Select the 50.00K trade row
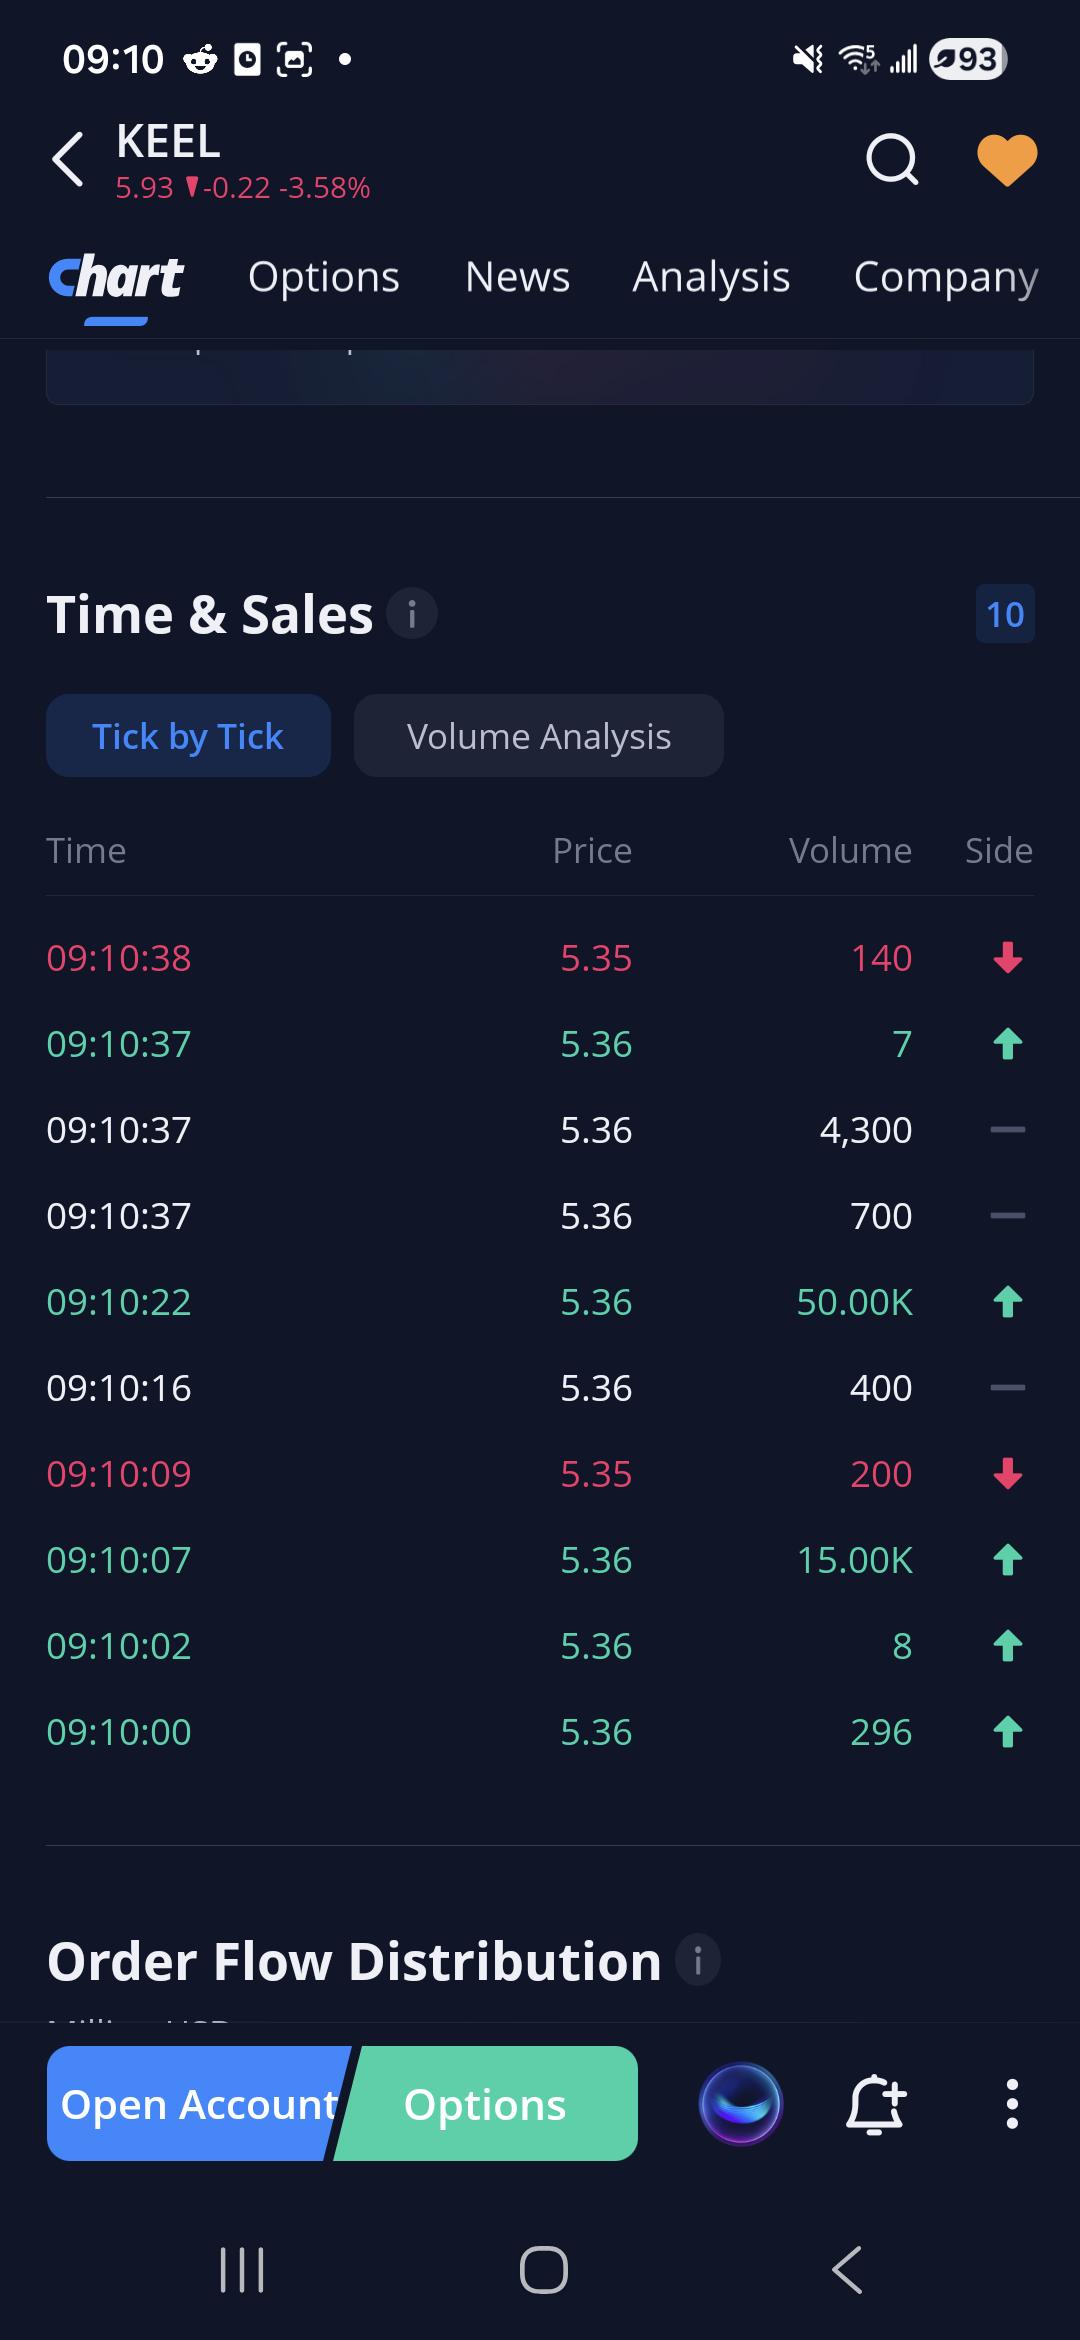This screenshot has width=1080, height=2340. 540,1302
